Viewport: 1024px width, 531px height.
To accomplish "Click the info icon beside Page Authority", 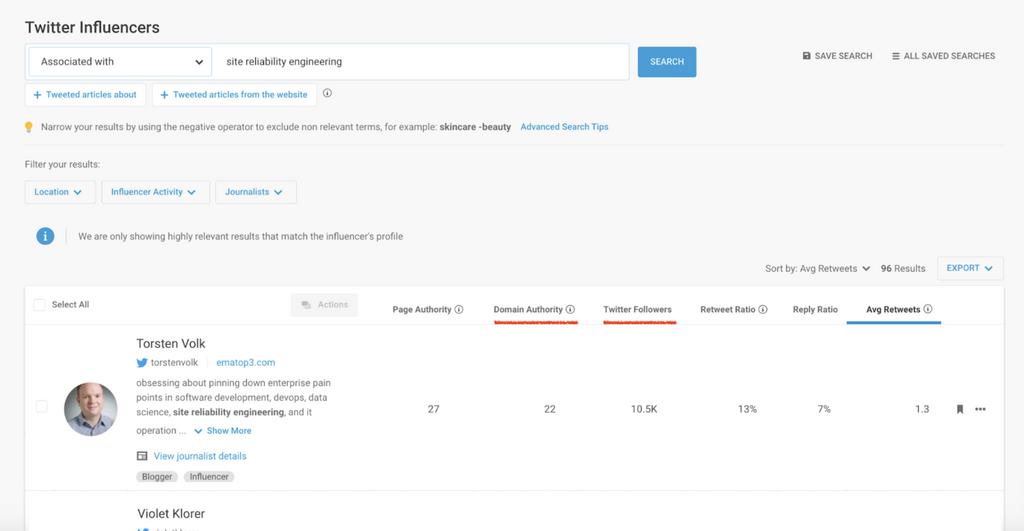I will (459, 310).
